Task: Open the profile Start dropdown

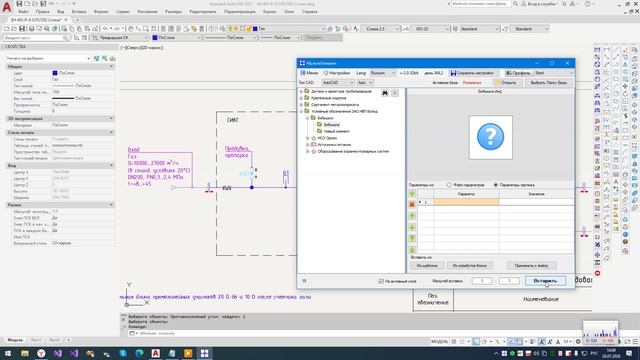Action: pyautogui.click(x=553, y=73)
